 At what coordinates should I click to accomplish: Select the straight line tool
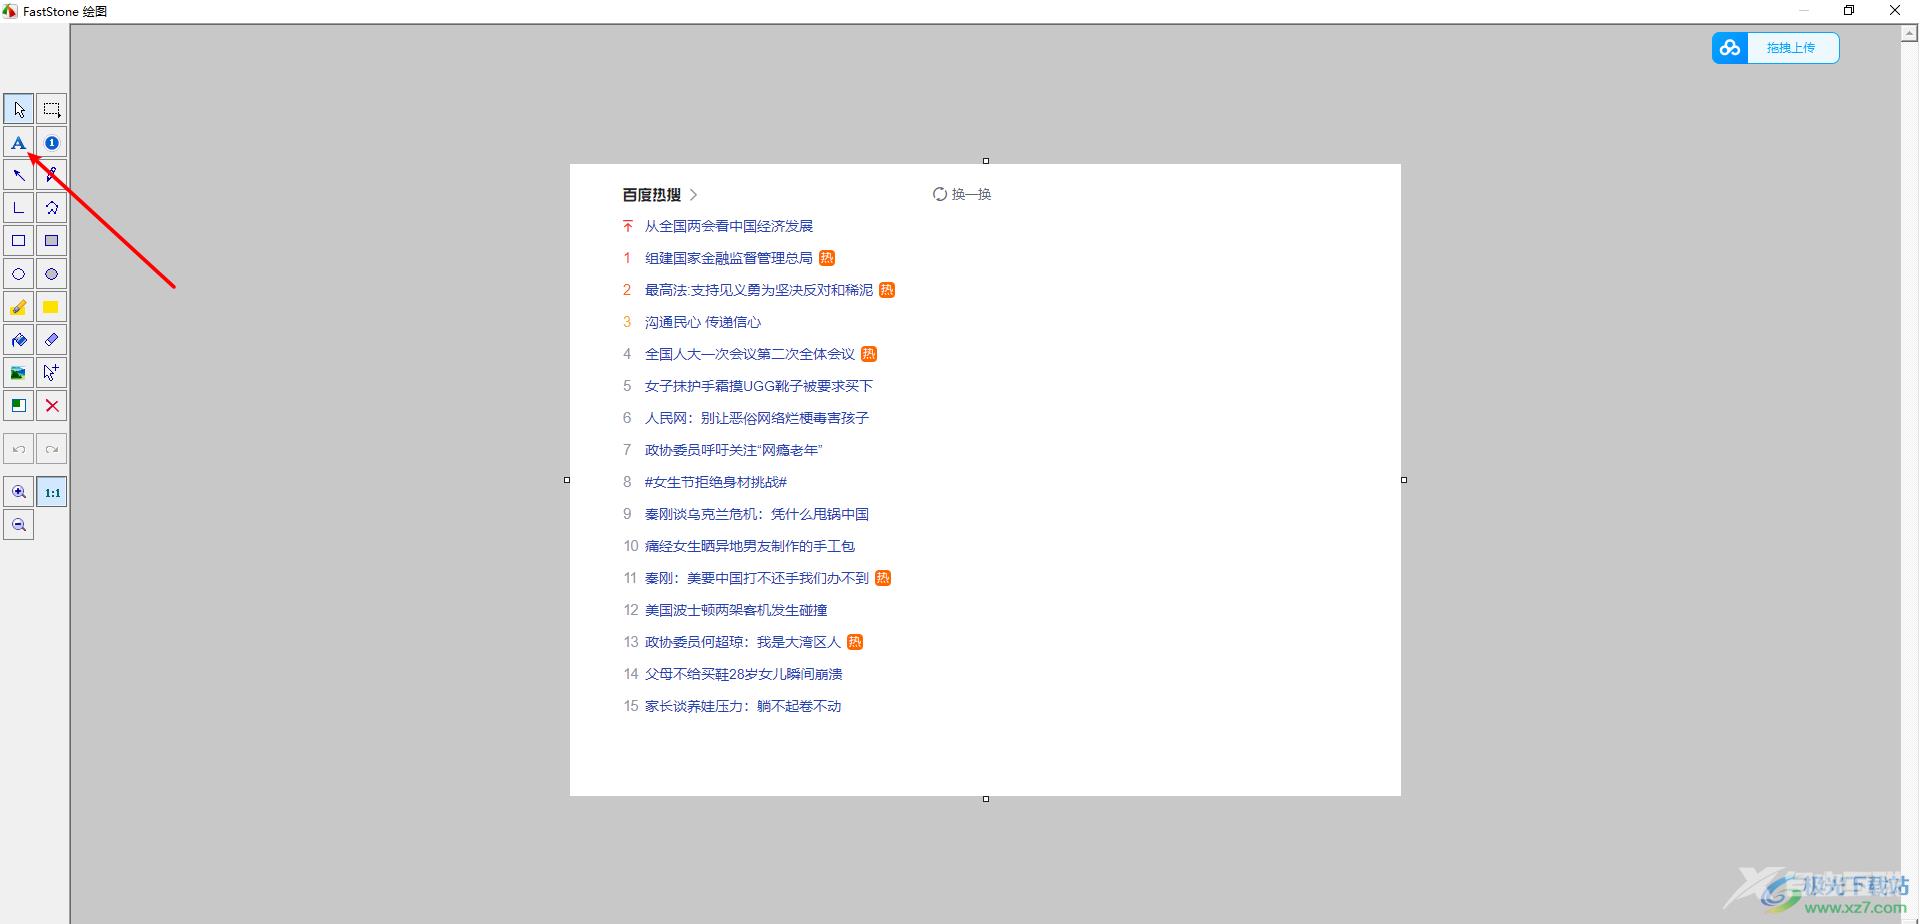tap(19, 208)
